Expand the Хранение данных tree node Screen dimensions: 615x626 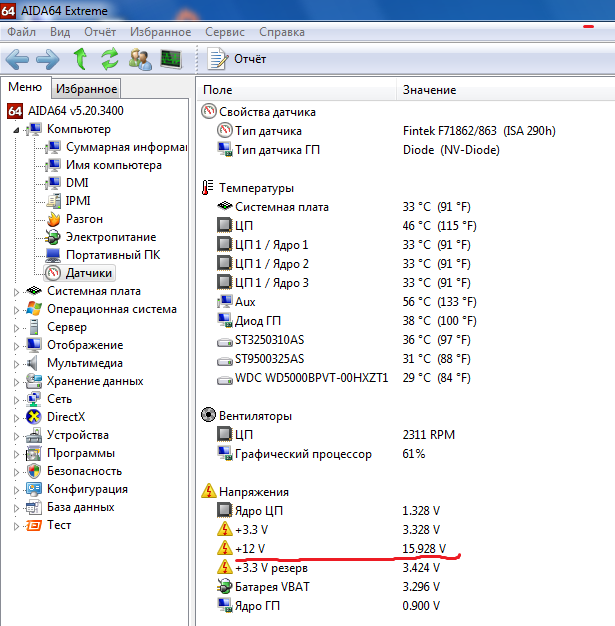[x=16, y=382]
